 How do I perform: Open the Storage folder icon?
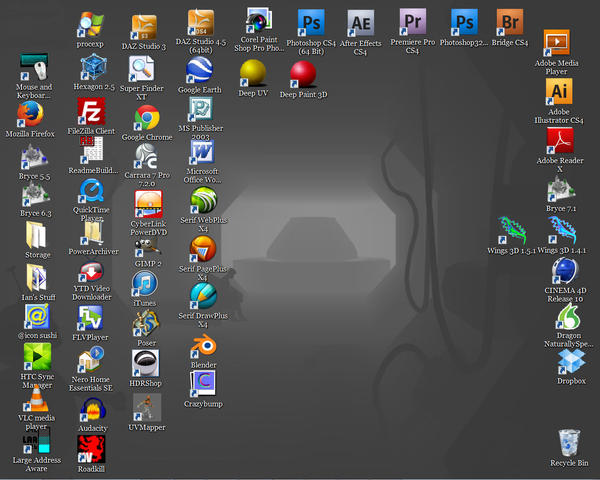36,235
